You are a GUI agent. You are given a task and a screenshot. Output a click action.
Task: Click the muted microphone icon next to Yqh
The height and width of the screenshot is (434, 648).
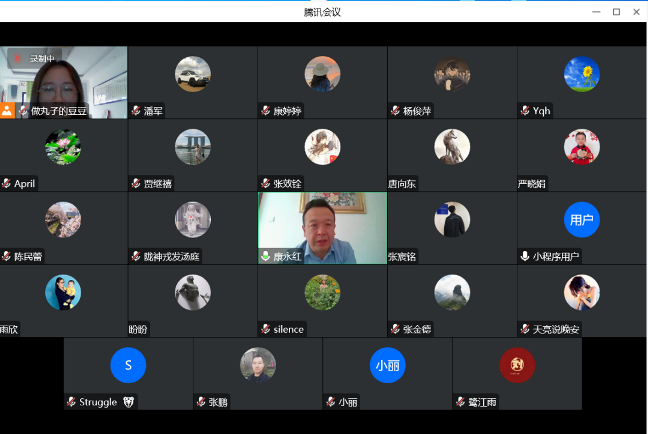(525, 111)
